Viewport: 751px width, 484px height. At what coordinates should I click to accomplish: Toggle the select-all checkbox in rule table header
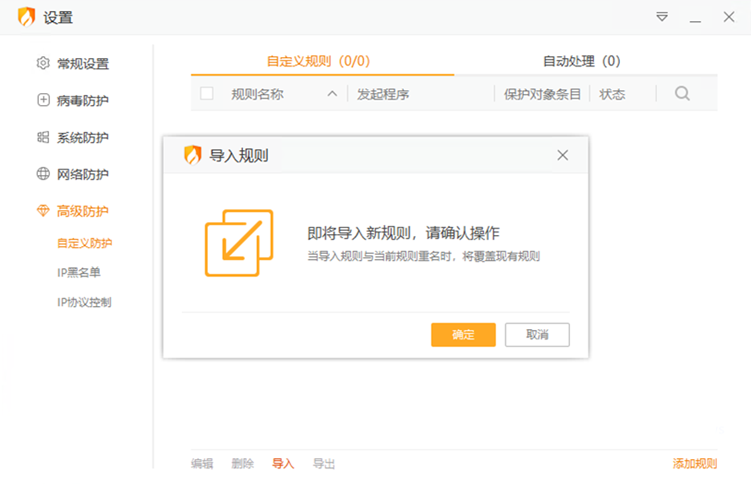coord(207,93)
